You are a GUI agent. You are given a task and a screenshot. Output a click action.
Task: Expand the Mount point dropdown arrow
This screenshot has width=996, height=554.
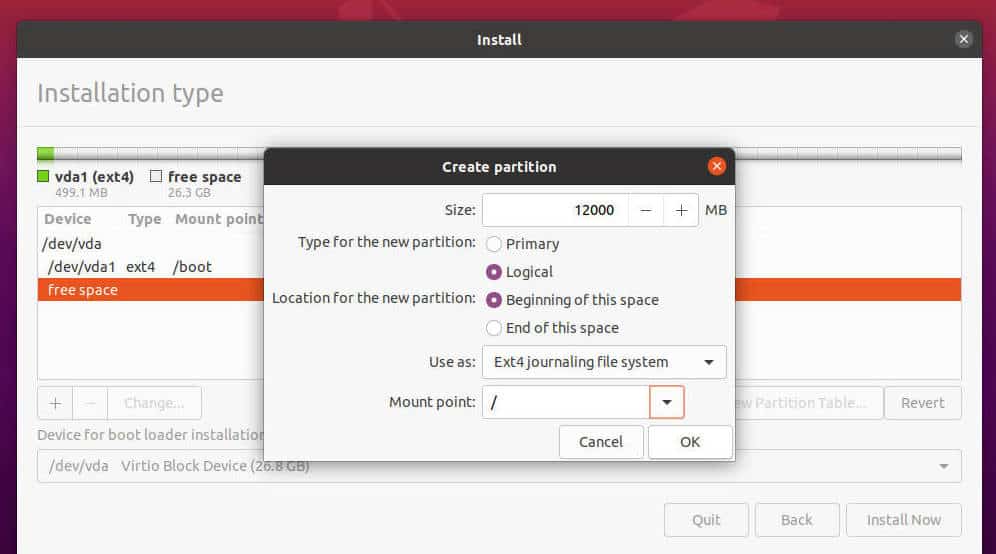(667, 403)
